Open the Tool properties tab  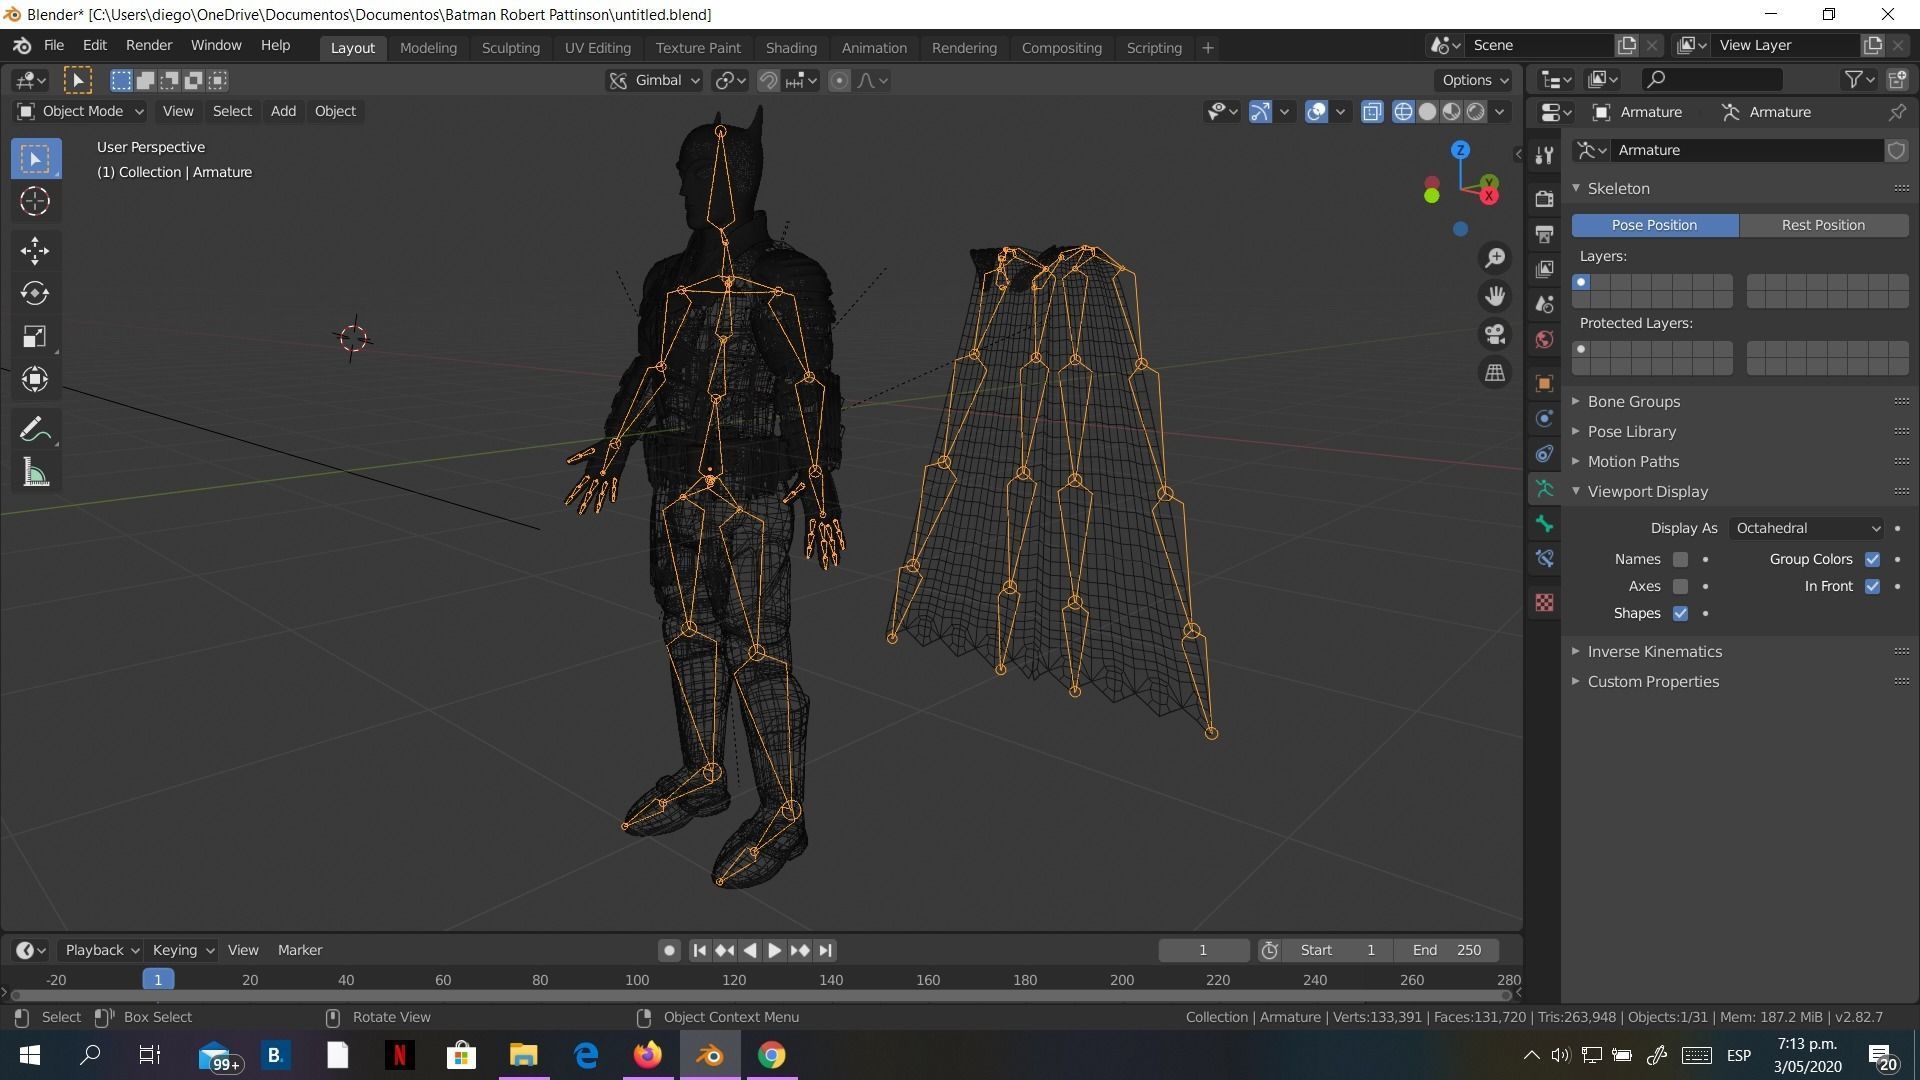click(1545, 155)
